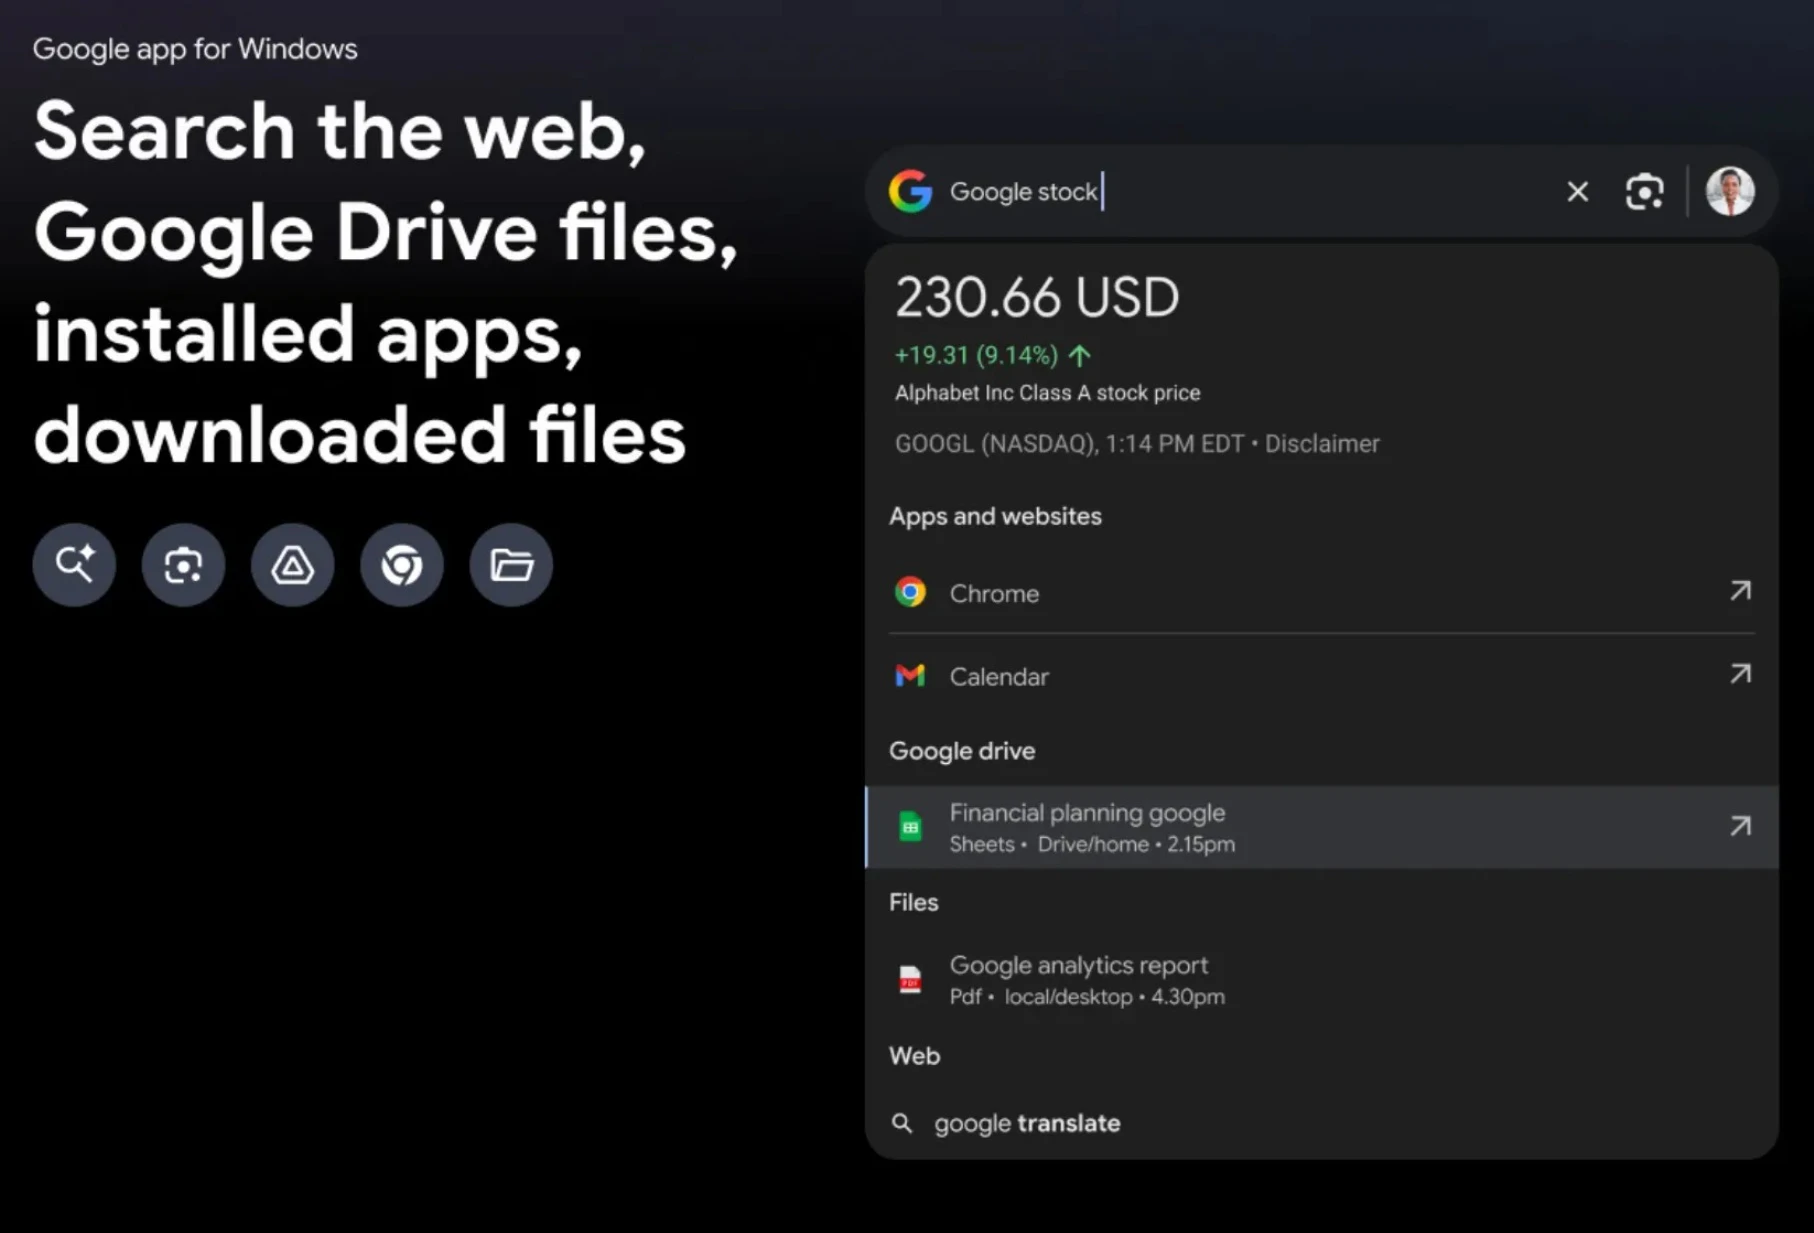Open Google Lens from the left icon row

pos(182,564)
